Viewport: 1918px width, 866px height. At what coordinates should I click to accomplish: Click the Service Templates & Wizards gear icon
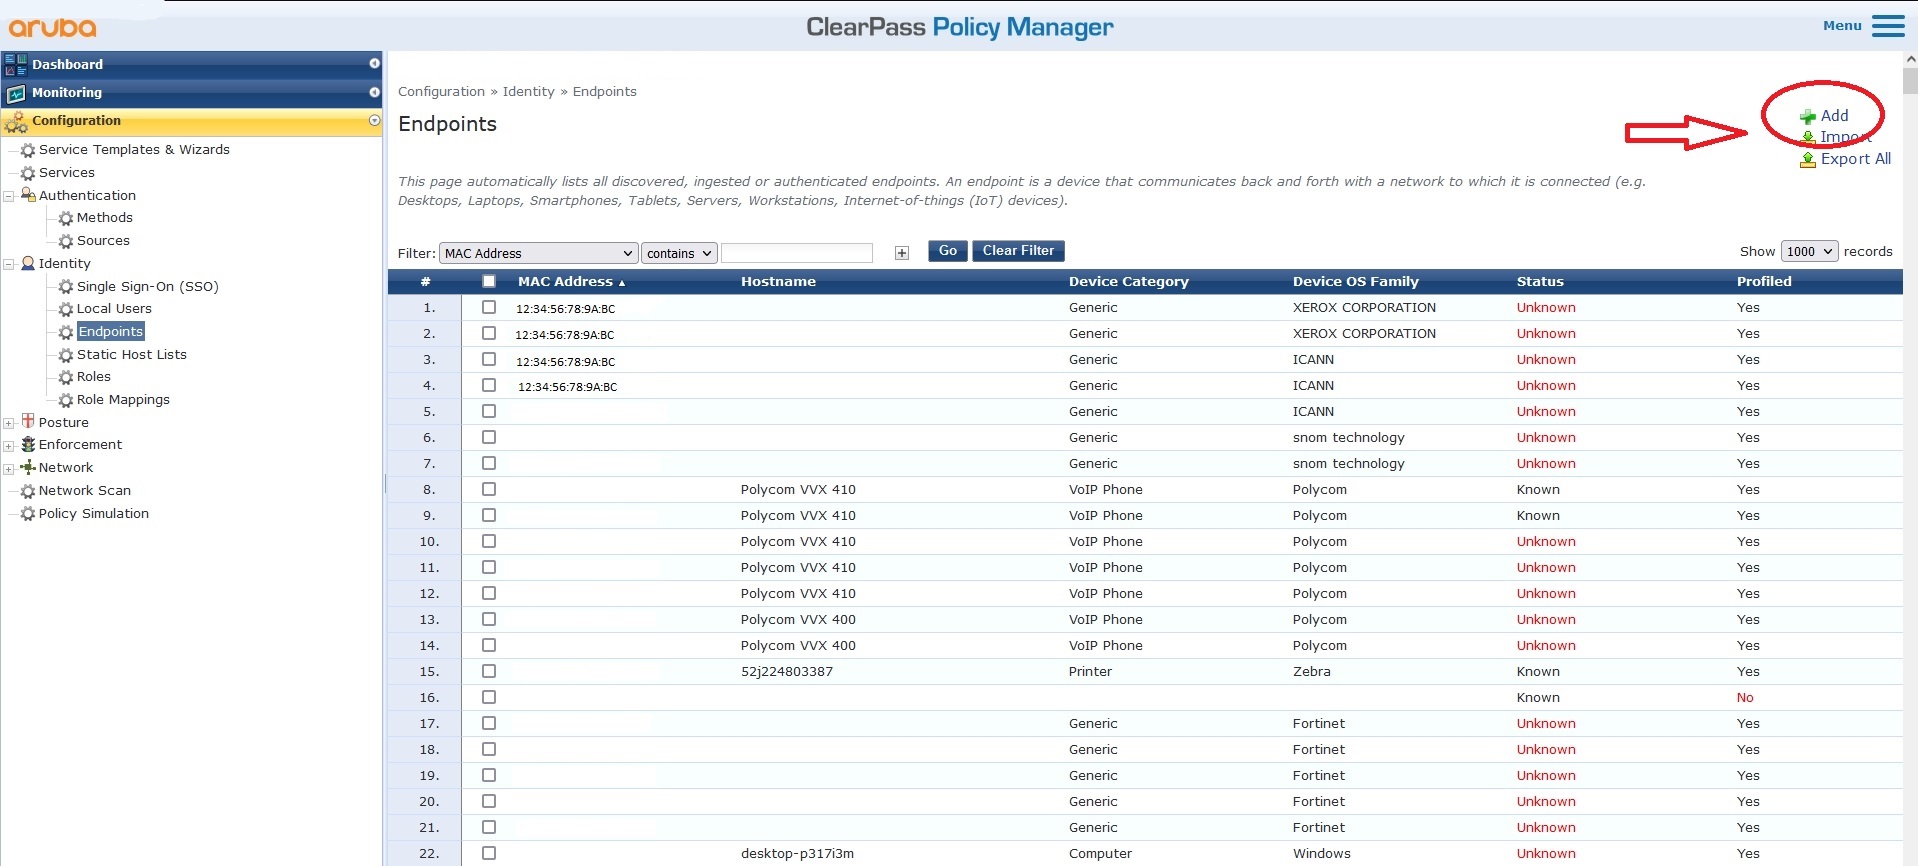coord(28,150)
